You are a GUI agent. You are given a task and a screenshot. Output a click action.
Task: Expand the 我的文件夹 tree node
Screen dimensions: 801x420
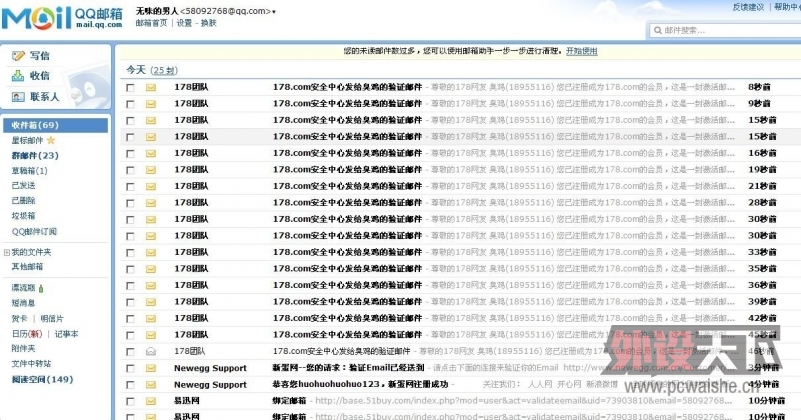tap(7, 252)
